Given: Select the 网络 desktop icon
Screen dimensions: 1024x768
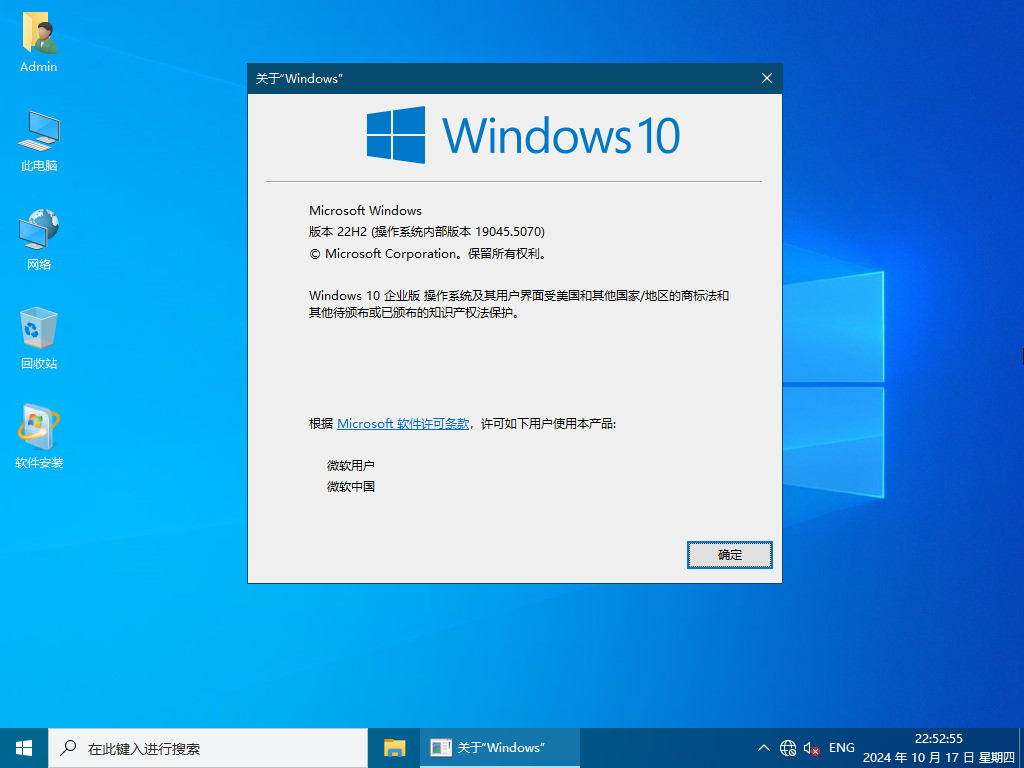Looking at the screenshot, I should [x=39, y=240].
